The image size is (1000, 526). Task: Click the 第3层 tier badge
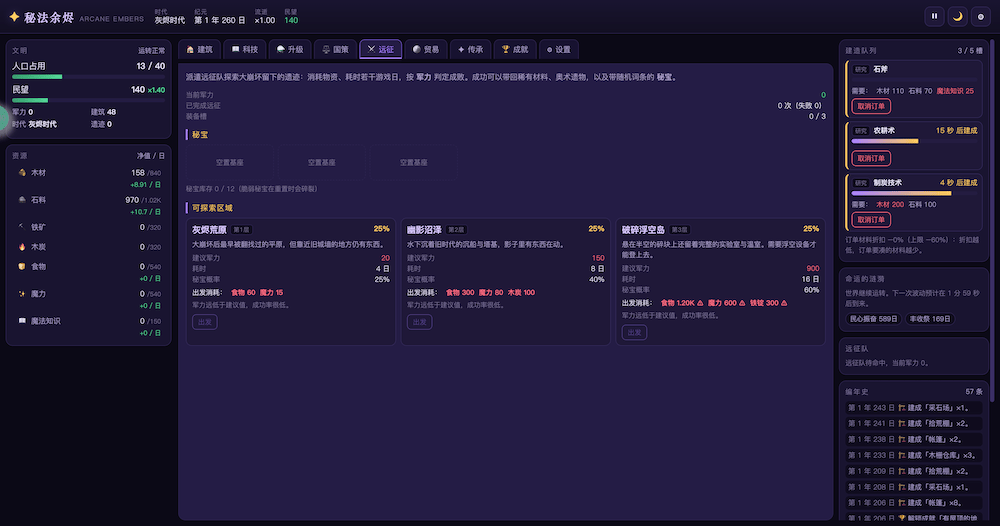click(679, 230)
